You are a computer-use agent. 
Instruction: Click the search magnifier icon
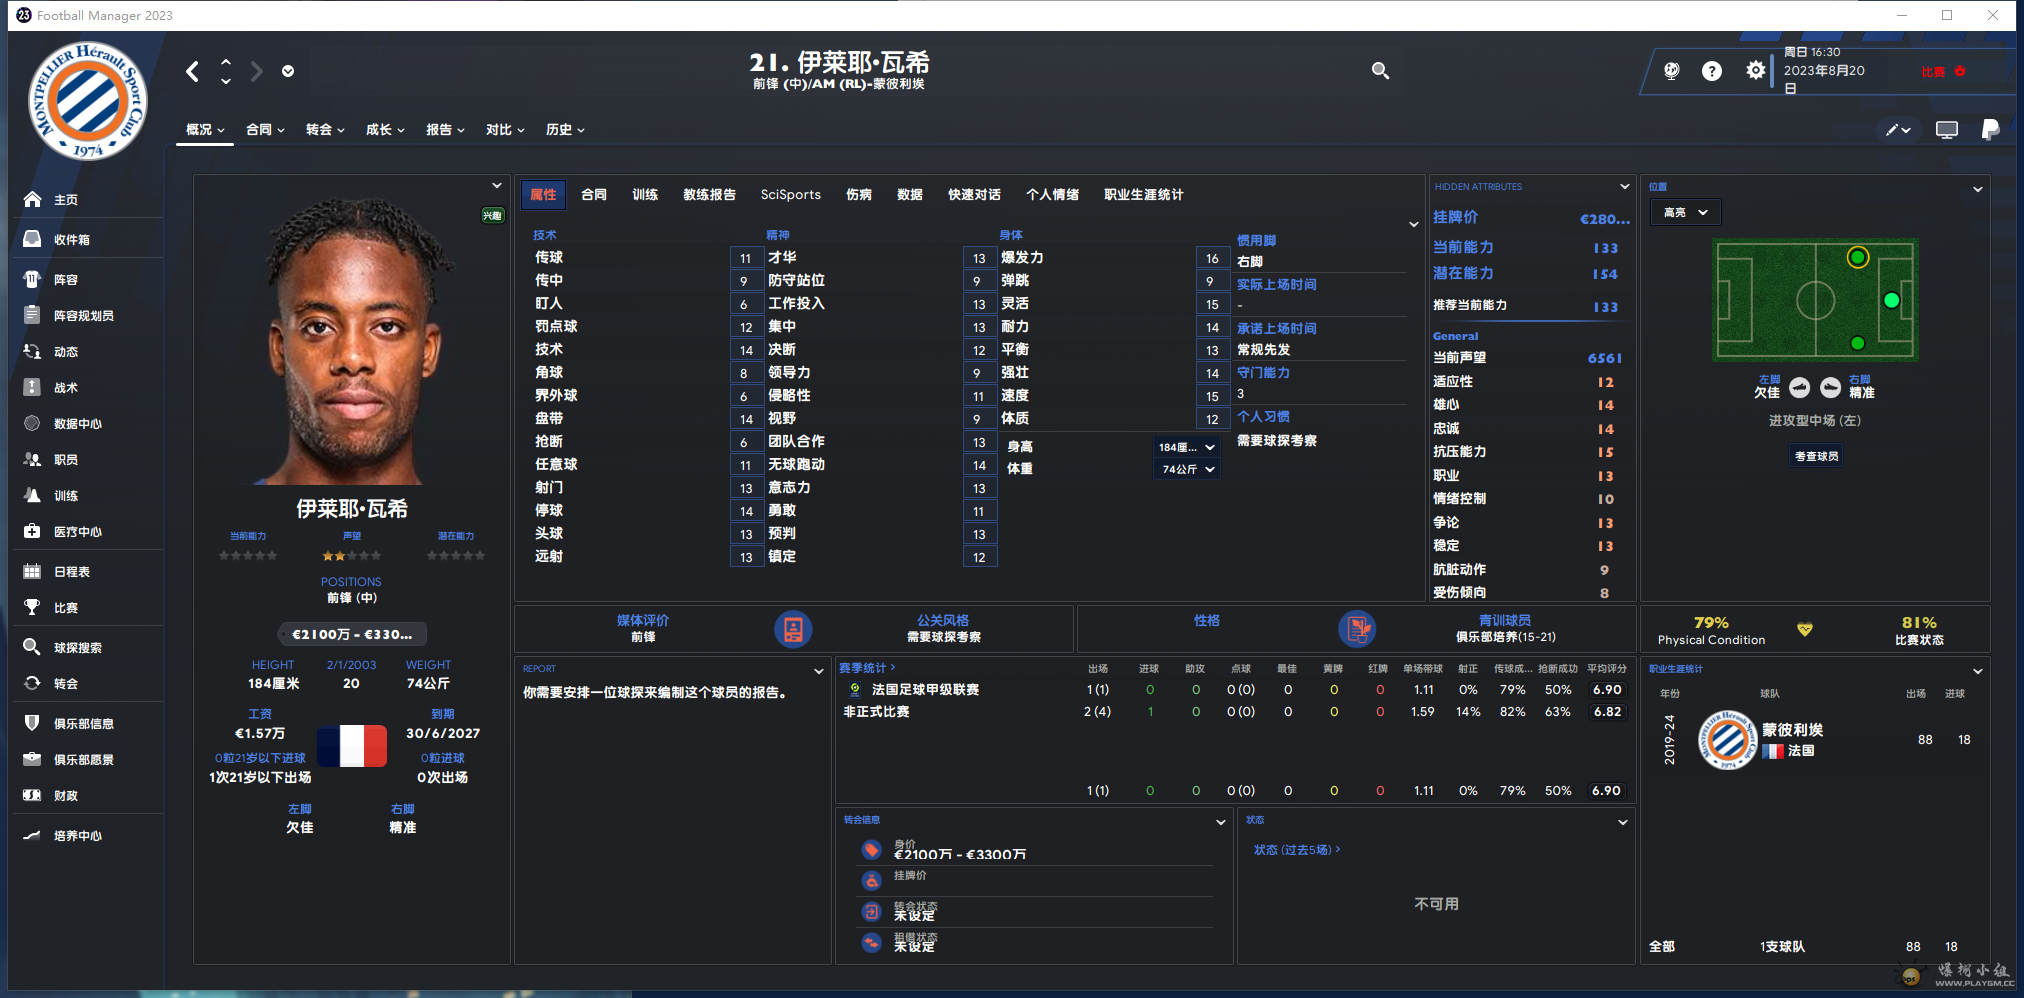pyautogui.click(x=1380, y=70)
